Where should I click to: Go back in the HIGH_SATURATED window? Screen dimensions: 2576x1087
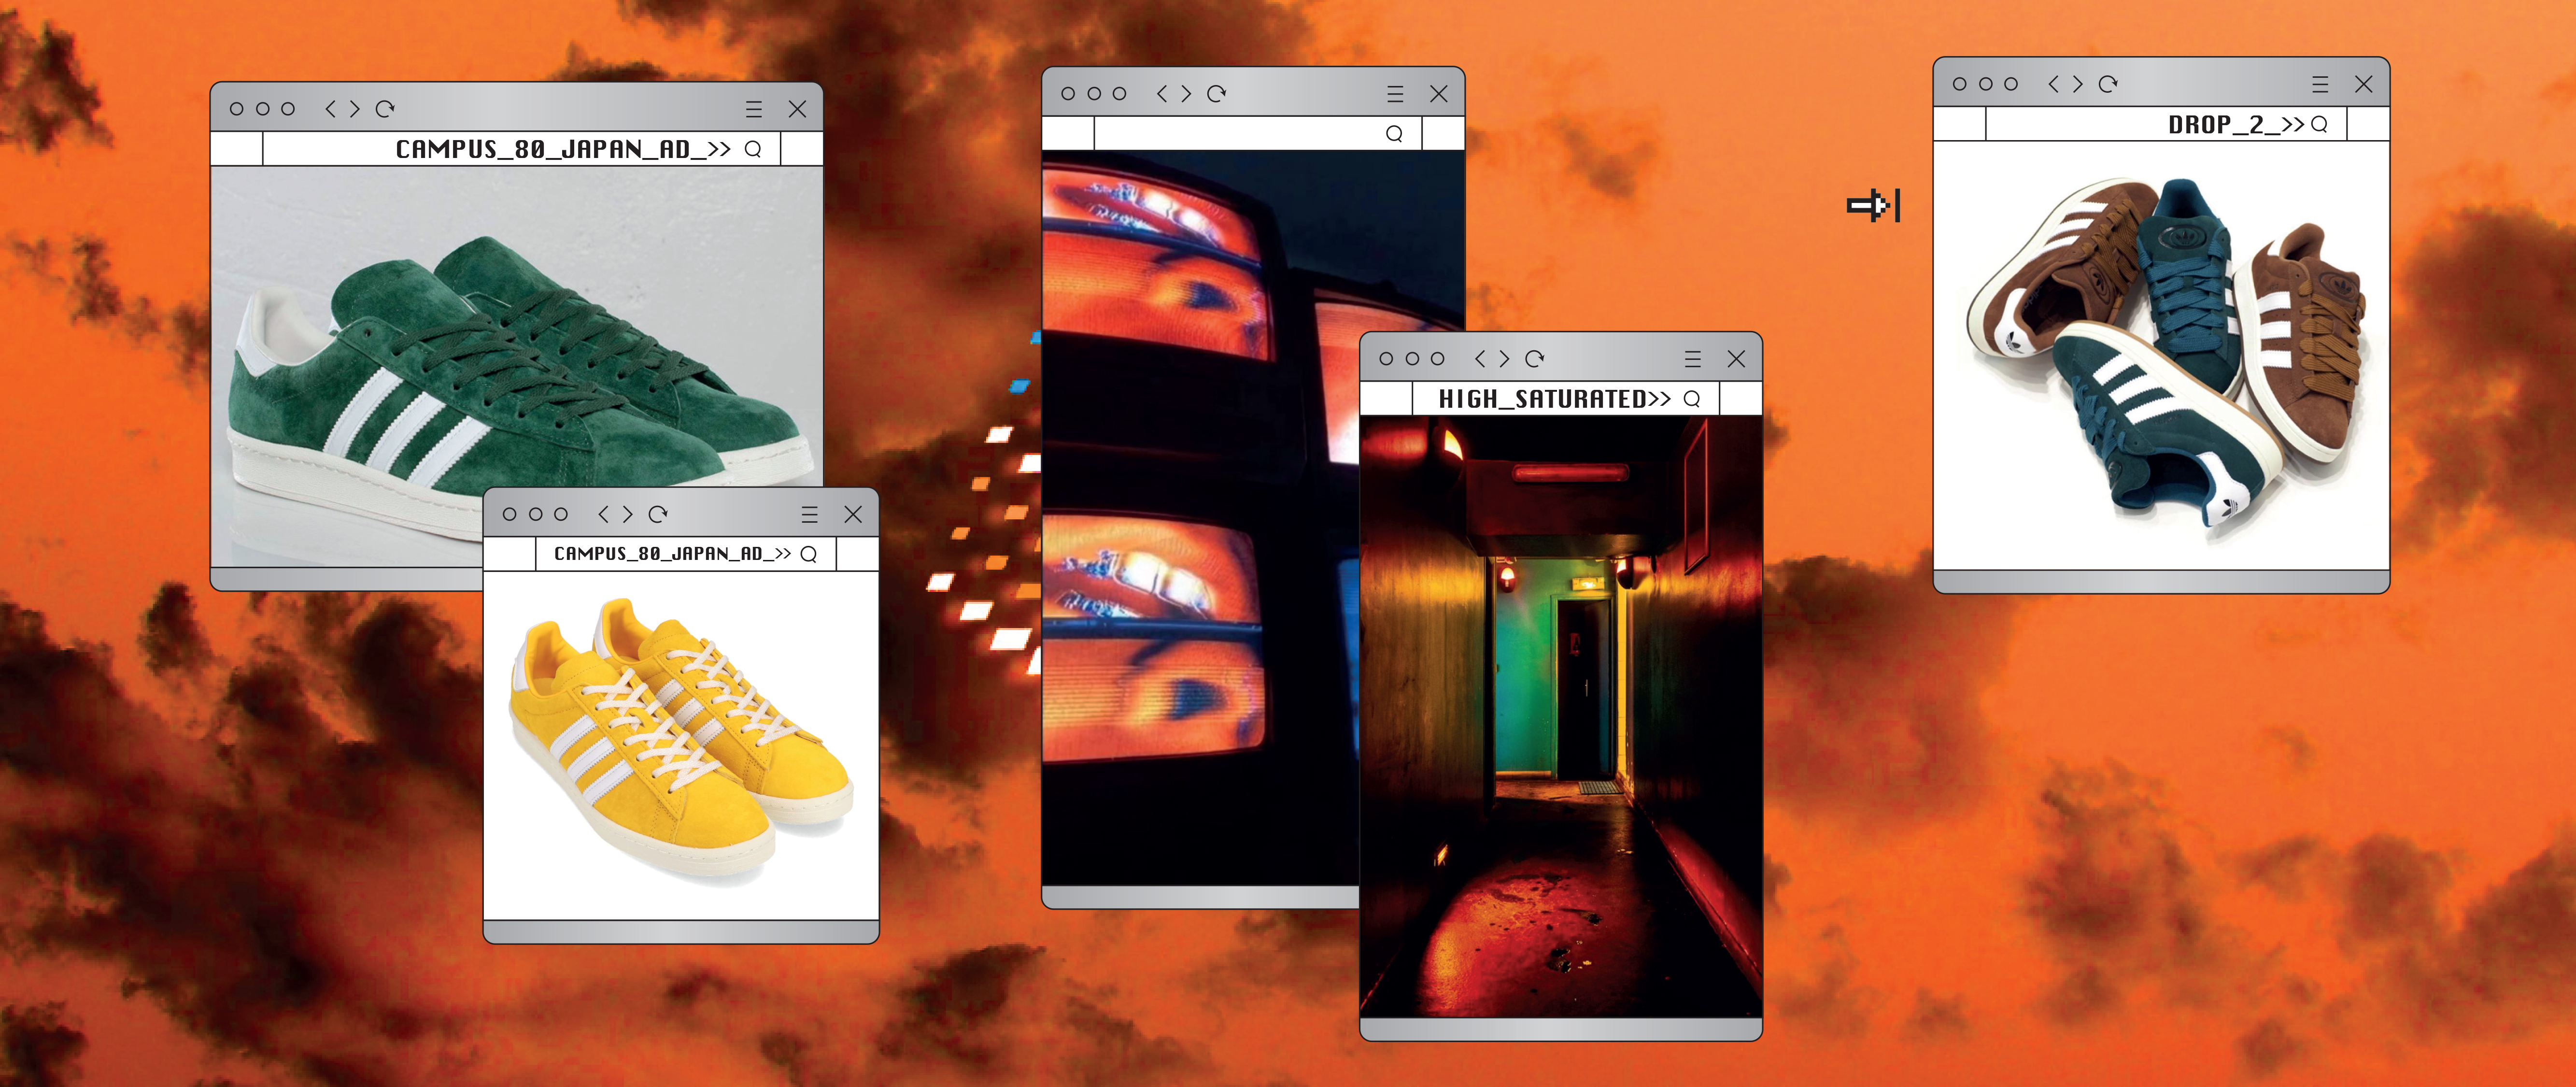[1480, 359]
